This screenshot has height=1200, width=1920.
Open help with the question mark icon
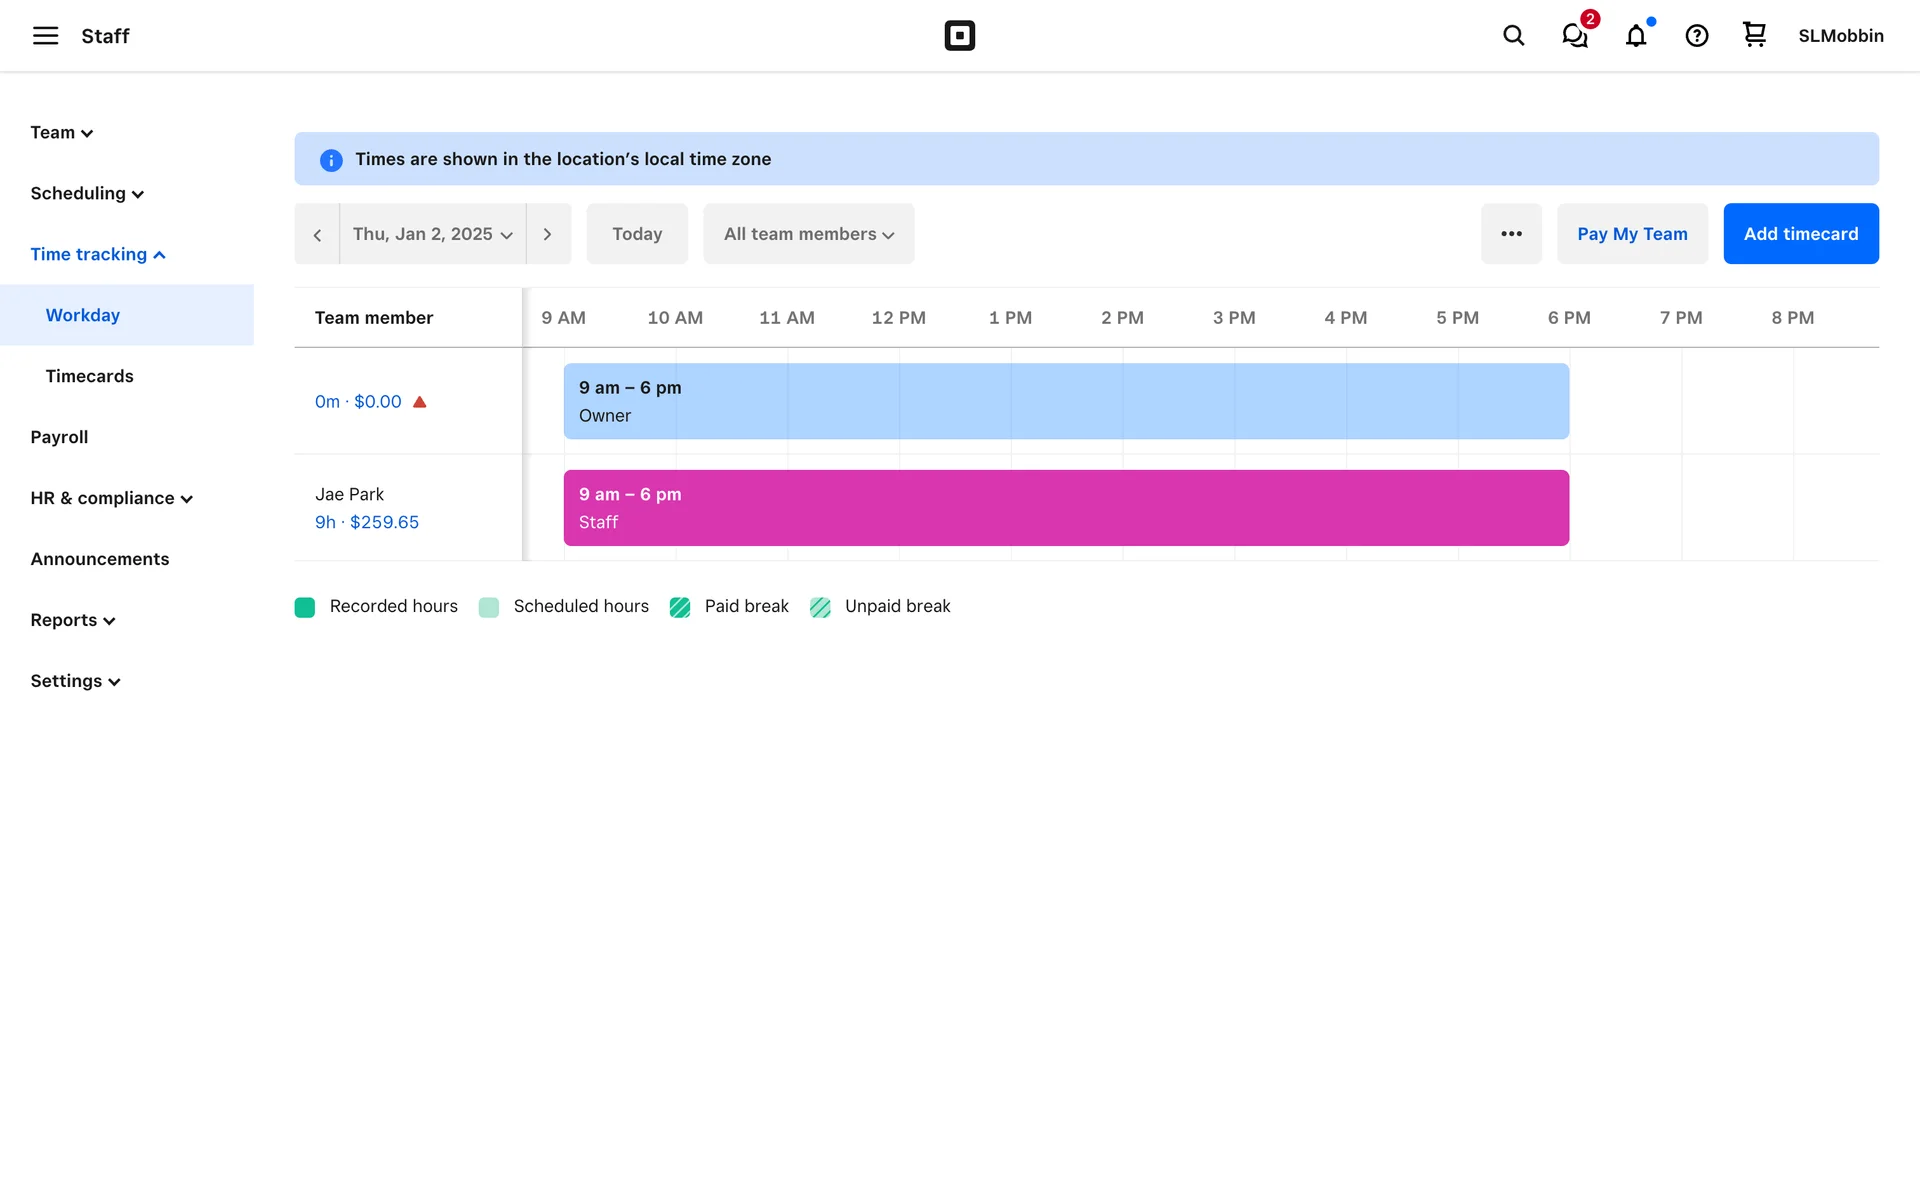pos(1696,36)
